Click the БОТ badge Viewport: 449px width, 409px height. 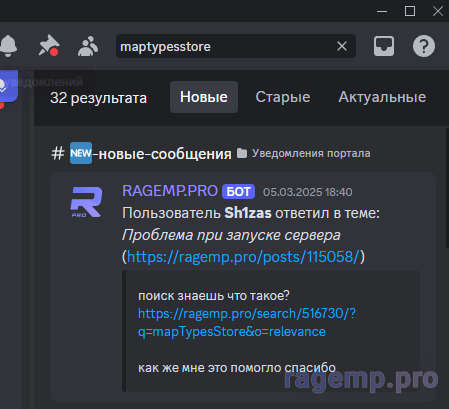point(238,192)
